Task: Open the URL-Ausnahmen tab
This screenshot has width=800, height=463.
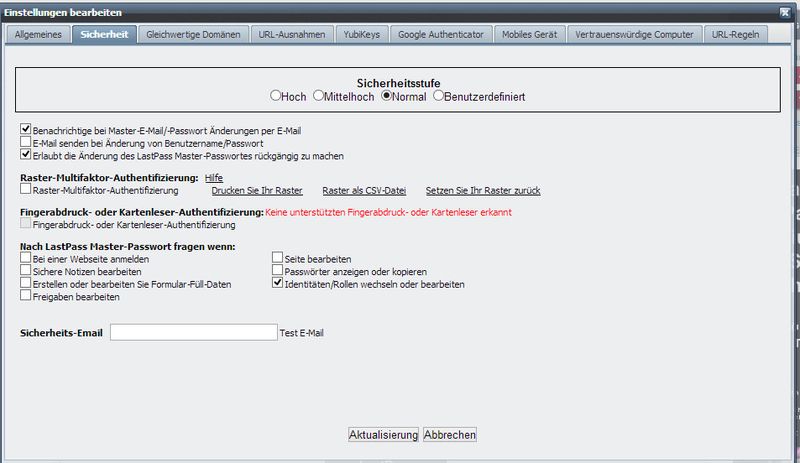Action: pyautogui.click(x=292, y=35)
